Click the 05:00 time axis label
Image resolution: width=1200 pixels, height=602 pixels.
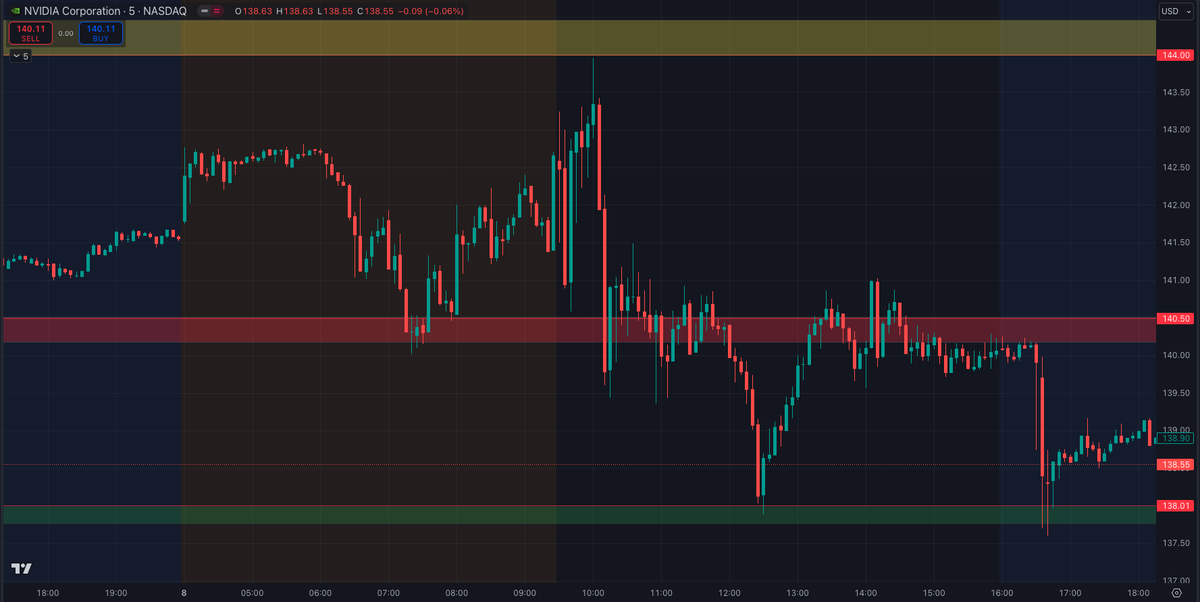[252, 592]
